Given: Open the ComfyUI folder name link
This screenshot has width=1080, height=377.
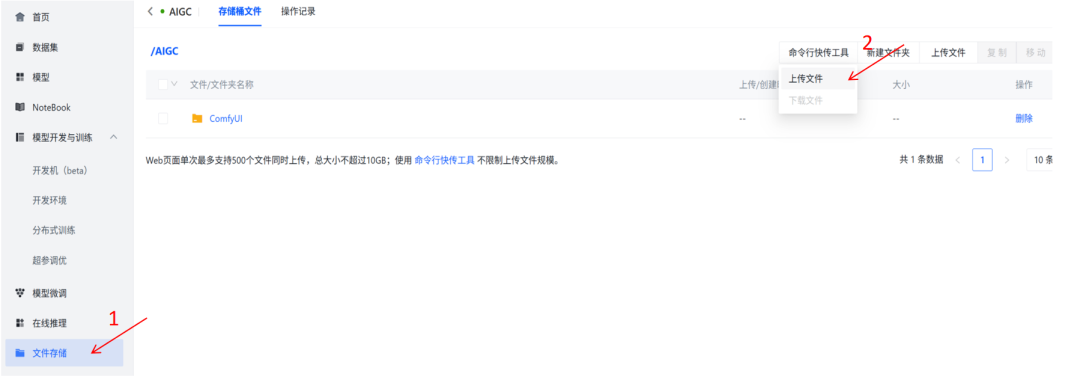Looking at the screenshot, I should click(x=226, y=119).
